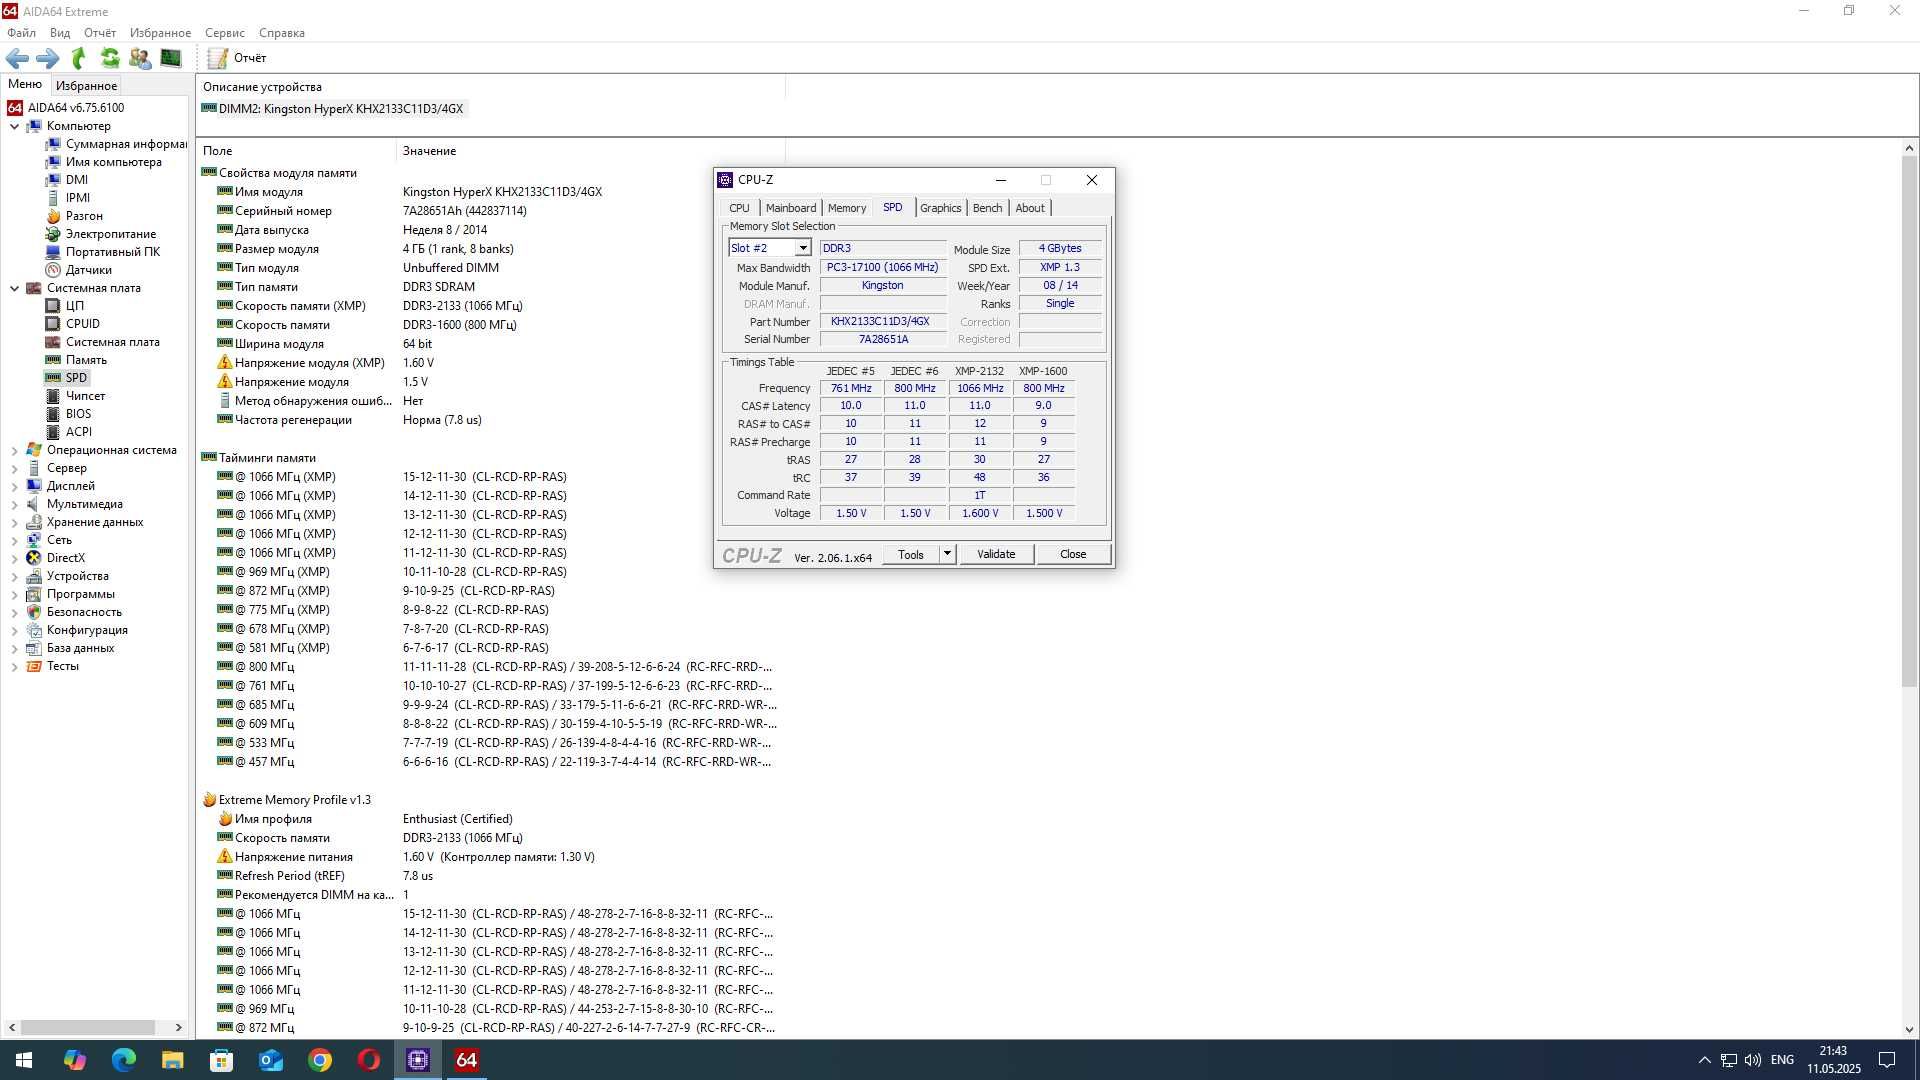Switch to the Избранное sidebar tab
Screen dimensions: 1920x1080
coord(86,86)
